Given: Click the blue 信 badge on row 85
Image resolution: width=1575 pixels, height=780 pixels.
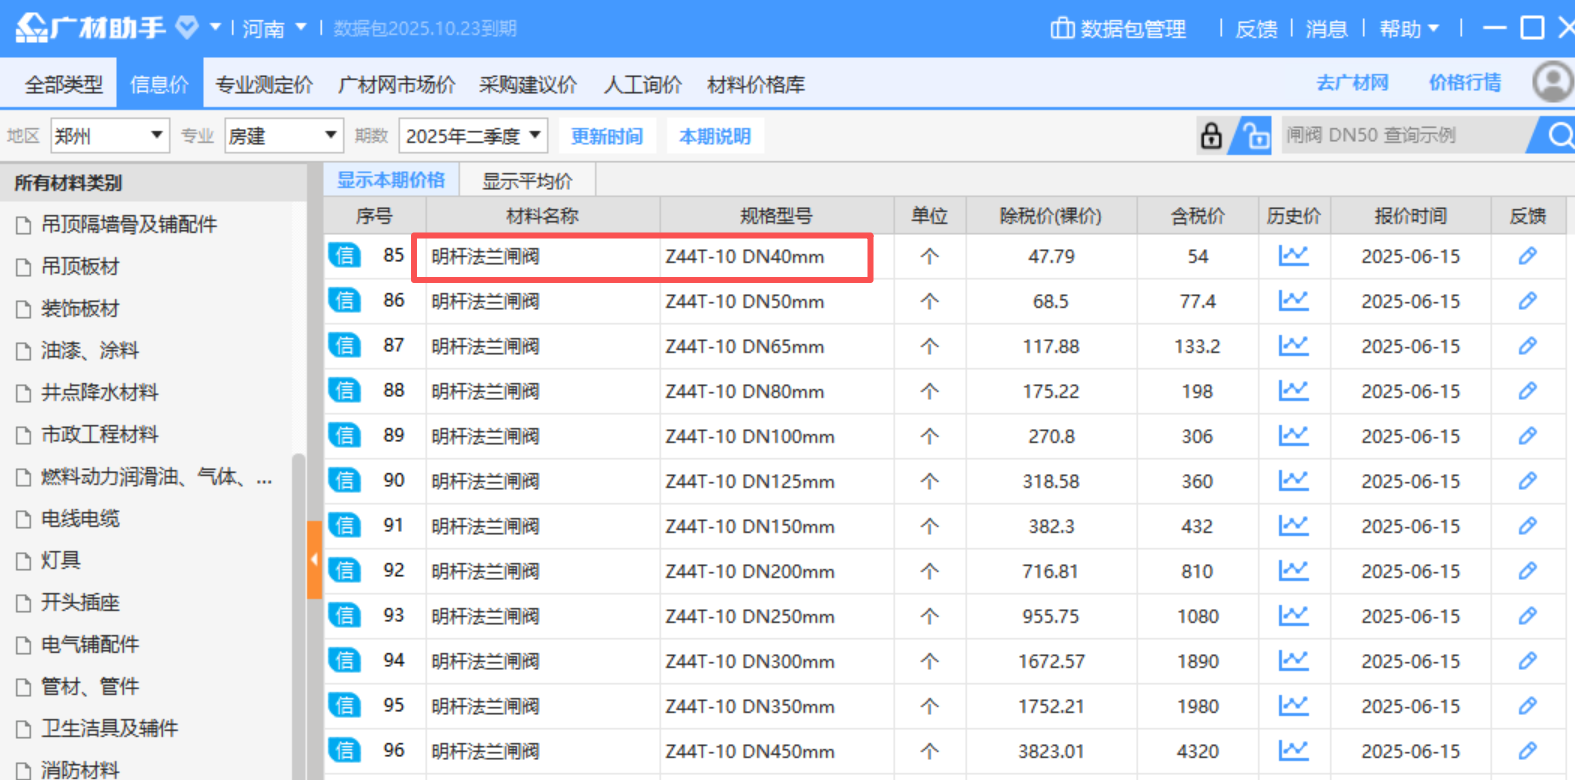Looking at the screenshot, I should [x=344, y=256].
